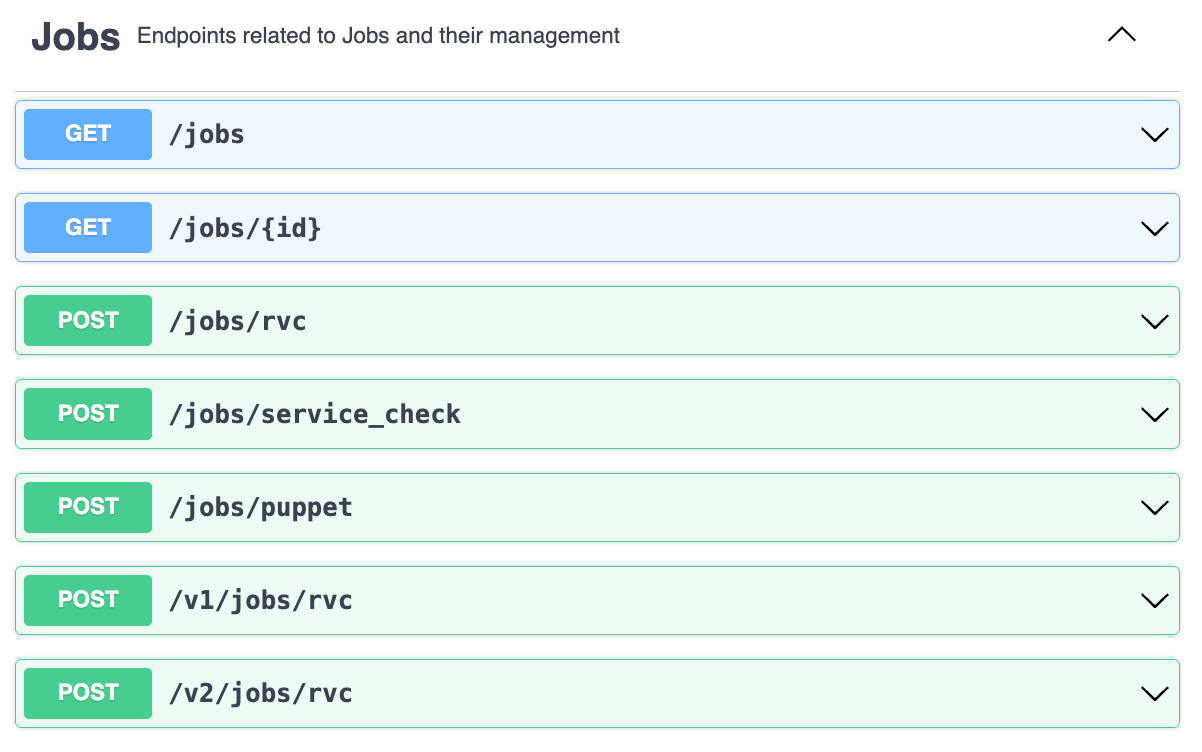The image size is (1202, 752).
Task: Click the POST badge for /jobs/rvc
Action: pos(88,320)
